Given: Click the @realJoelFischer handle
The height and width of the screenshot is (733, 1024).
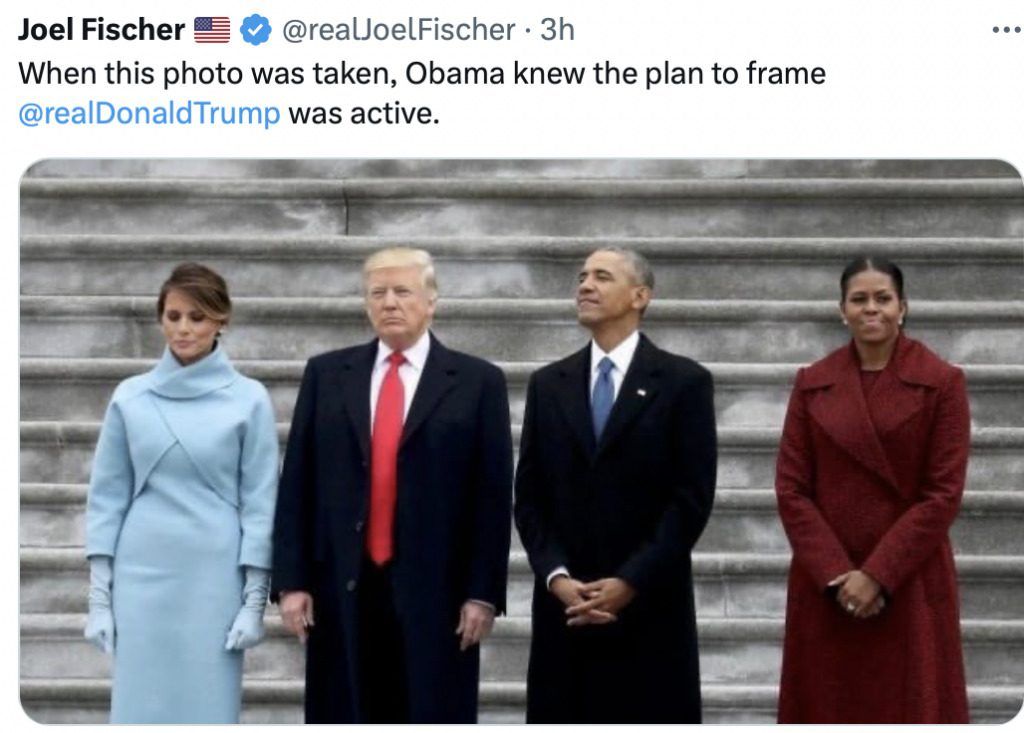Looking at the screenshot, I should 398,29.
